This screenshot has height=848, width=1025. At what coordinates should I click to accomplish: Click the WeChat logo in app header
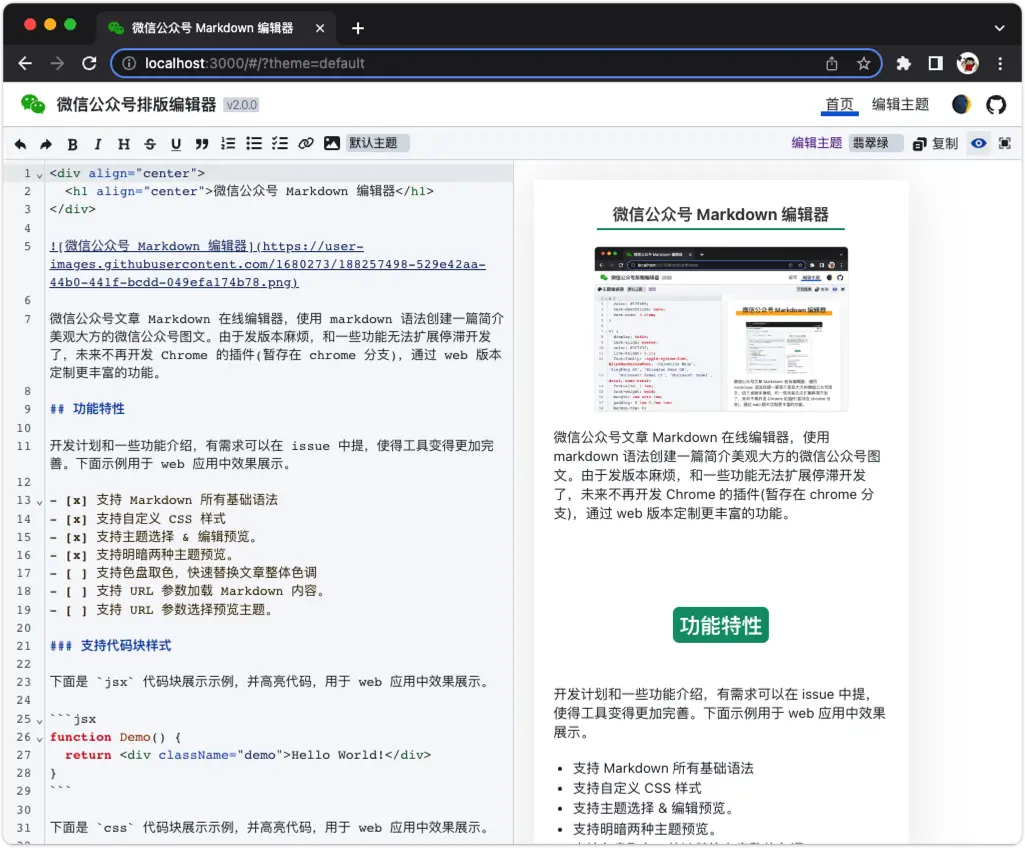33,104
